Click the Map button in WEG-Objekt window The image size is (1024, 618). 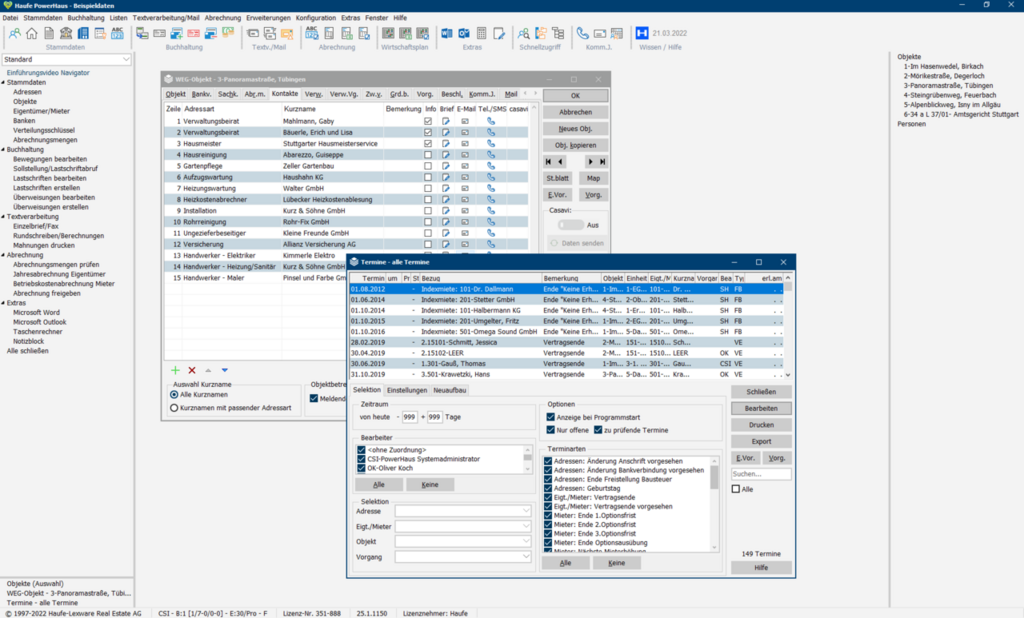(593, 178)
